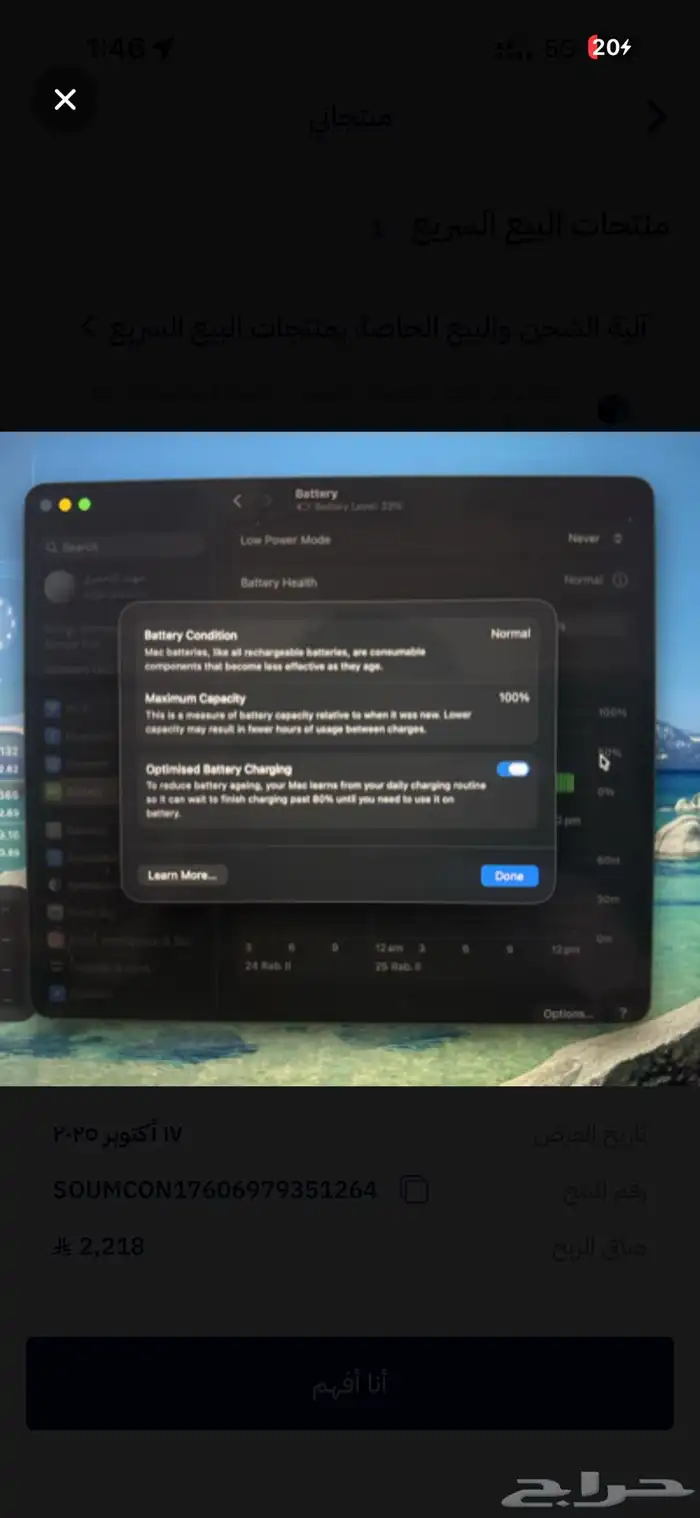Copy the SOUMCON order number with copy icon
This screenshot has height=1518, width=700.
pyautogui.click(x=414, y=1189)
